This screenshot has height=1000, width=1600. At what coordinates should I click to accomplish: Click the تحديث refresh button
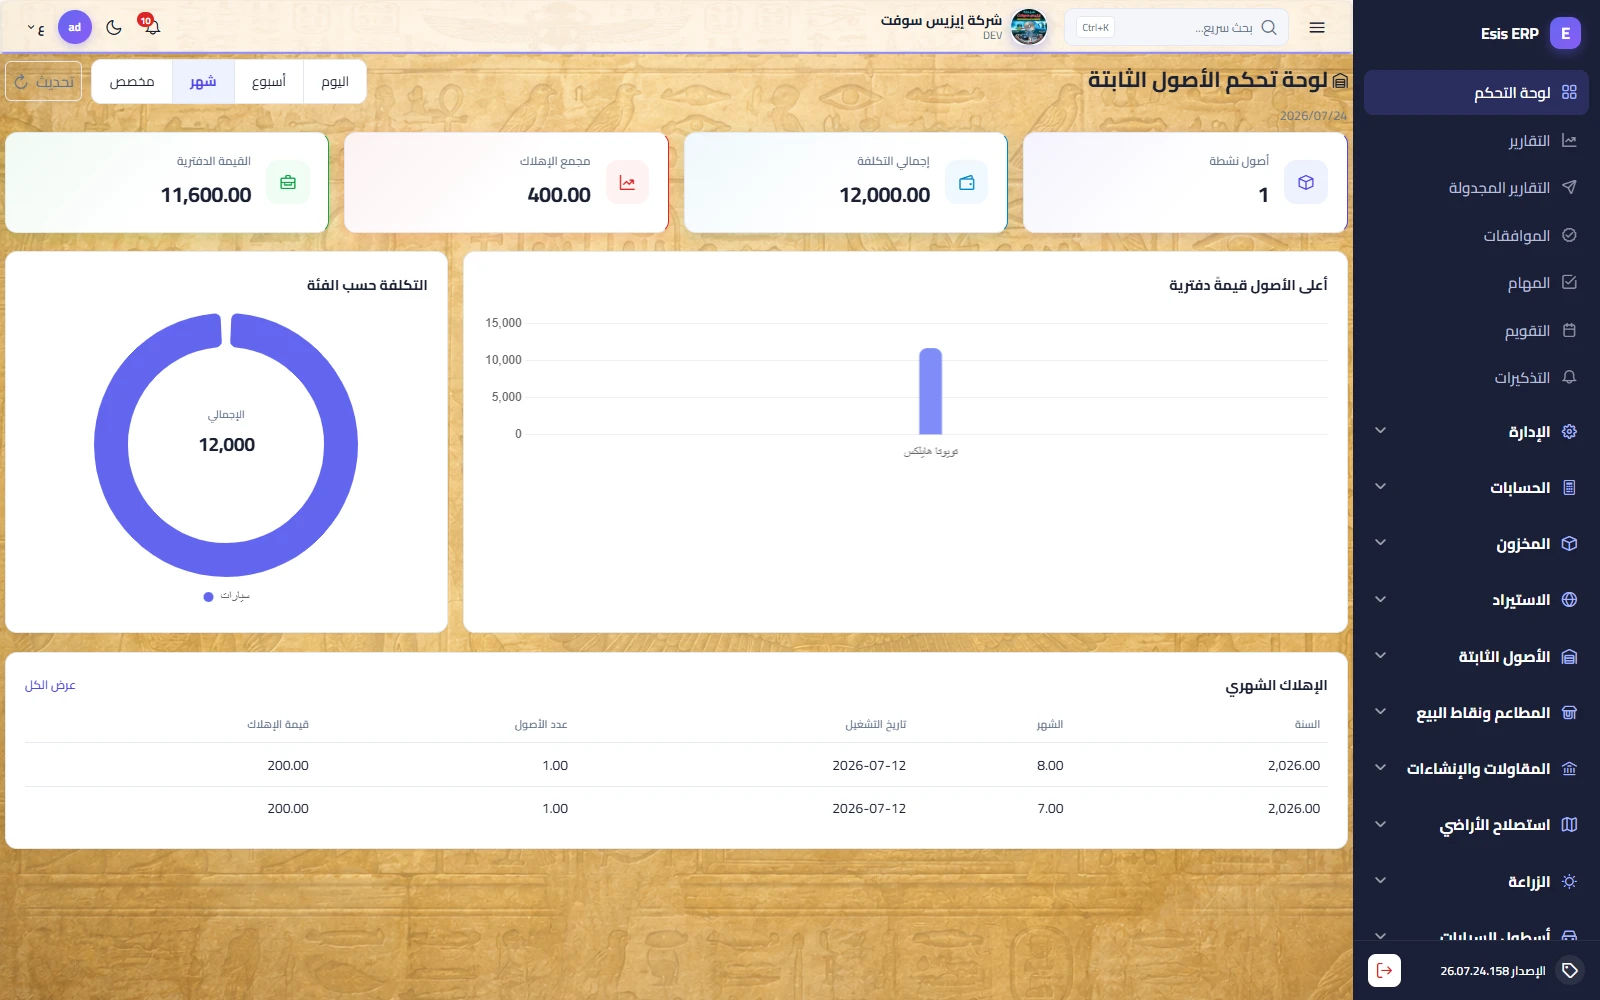[43, 82]
